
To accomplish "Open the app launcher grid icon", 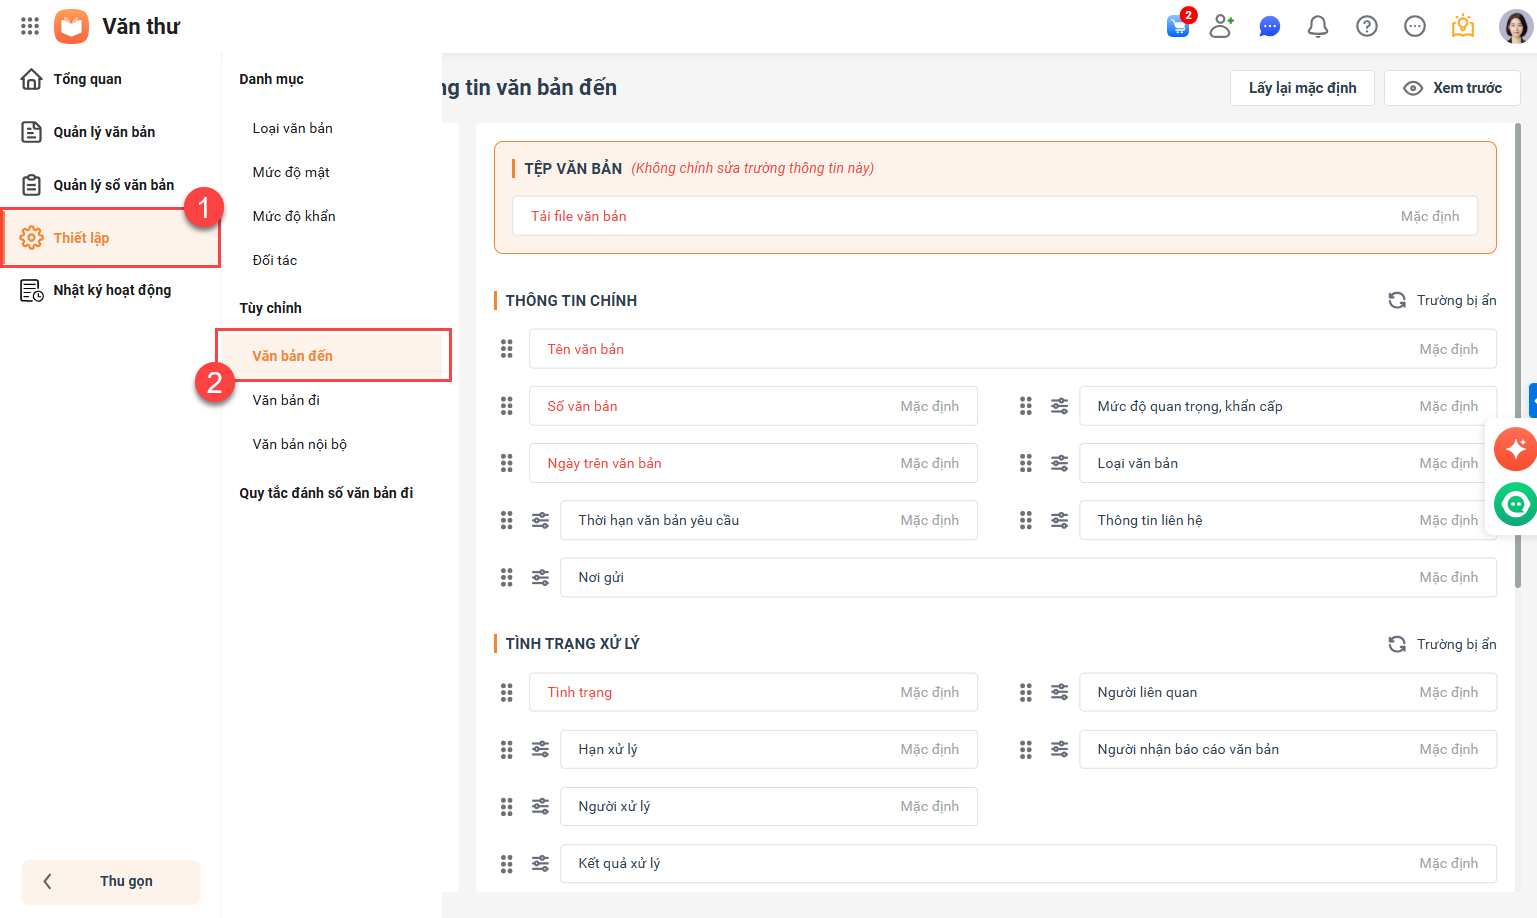I will 30,26.
